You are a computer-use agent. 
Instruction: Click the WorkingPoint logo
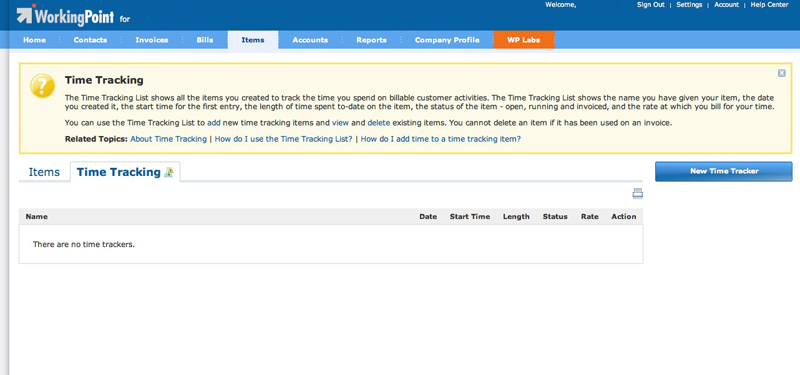[65, 15]
